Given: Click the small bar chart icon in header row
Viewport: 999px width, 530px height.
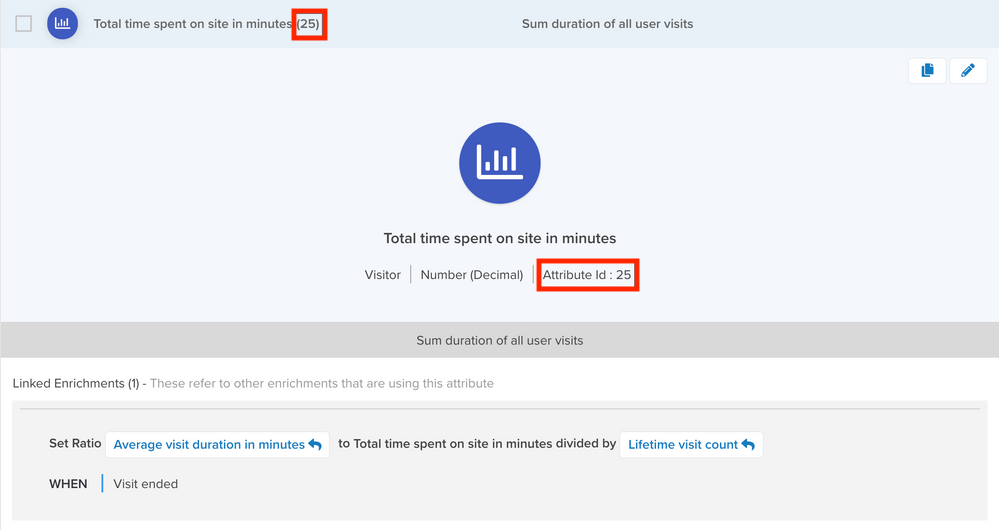Looking at the screenshot, I should (x=63, y=23).
